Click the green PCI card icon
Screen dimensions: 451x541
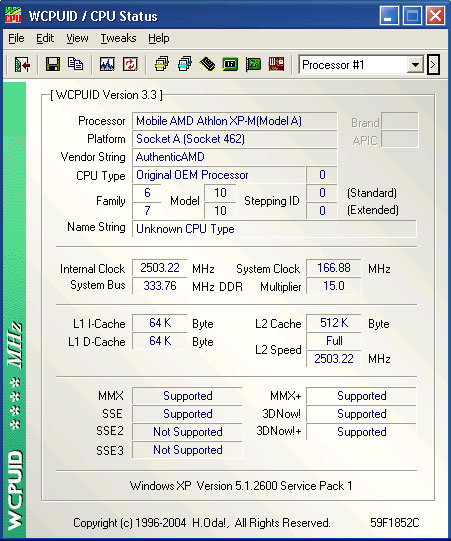tap(253, 65)
